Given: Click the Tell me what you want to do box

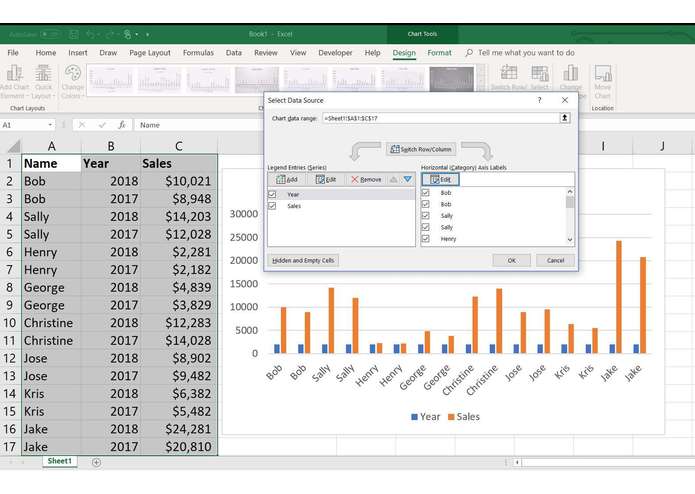Looking at the screenshot, I should pyautogui.click(x=526, y=53).
